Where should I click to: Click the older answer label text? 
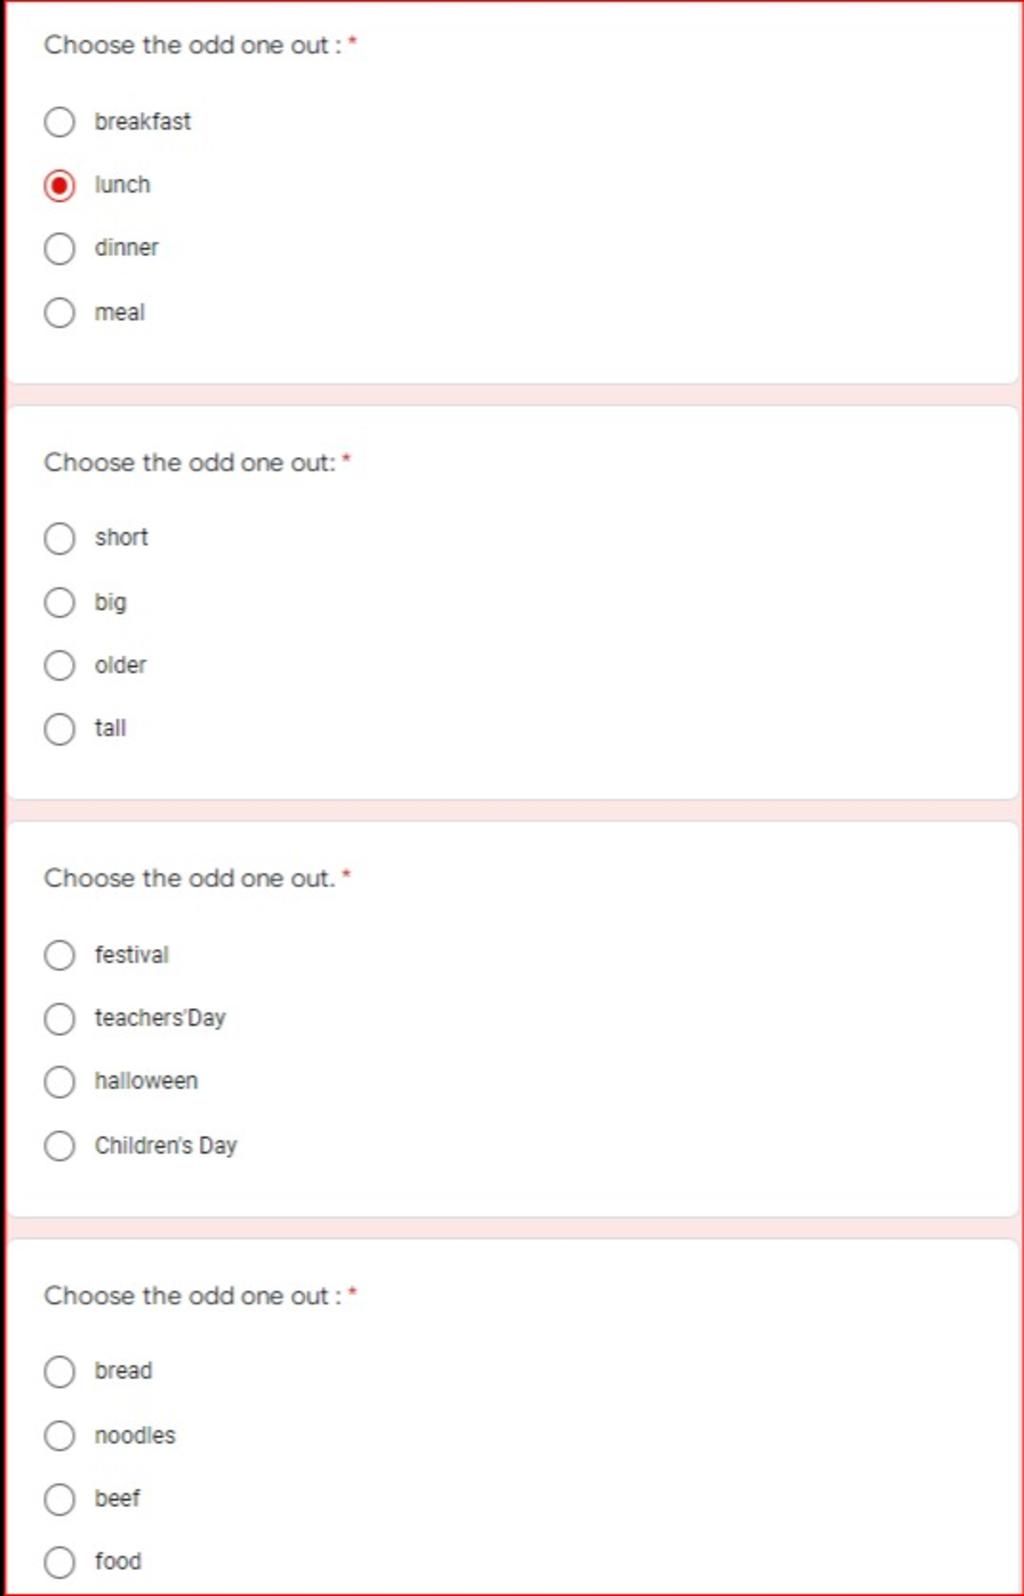coord(120,665)
